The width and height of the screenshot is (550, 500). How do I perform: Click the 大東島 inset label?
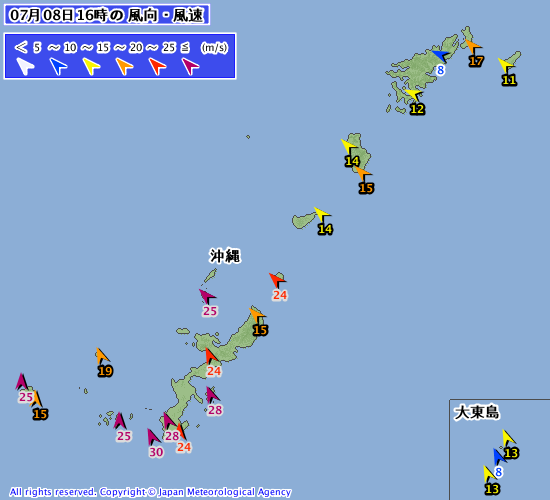[476, 412]
